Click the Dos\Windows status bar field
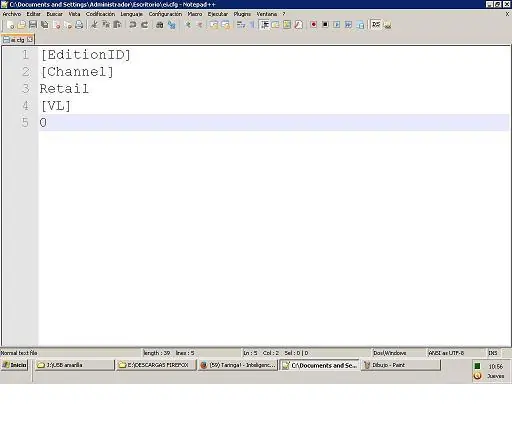The width and height of the screenshot is (512, 437). click(x=399, y=353)
